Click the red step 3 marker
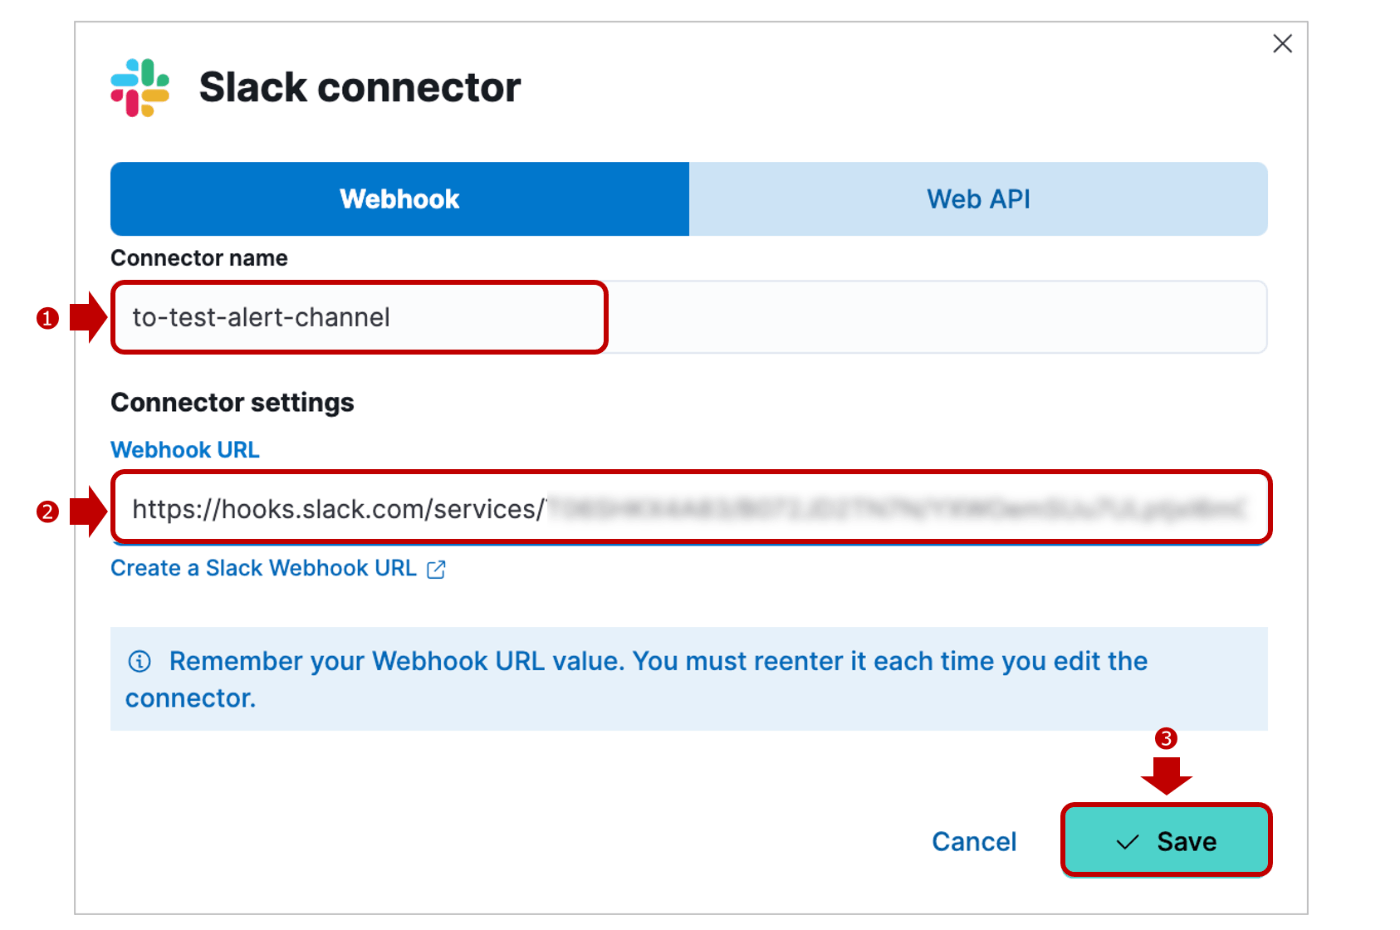This screenshot has width=1400, height=930. pyautogui.click(x=1166, y=738)
